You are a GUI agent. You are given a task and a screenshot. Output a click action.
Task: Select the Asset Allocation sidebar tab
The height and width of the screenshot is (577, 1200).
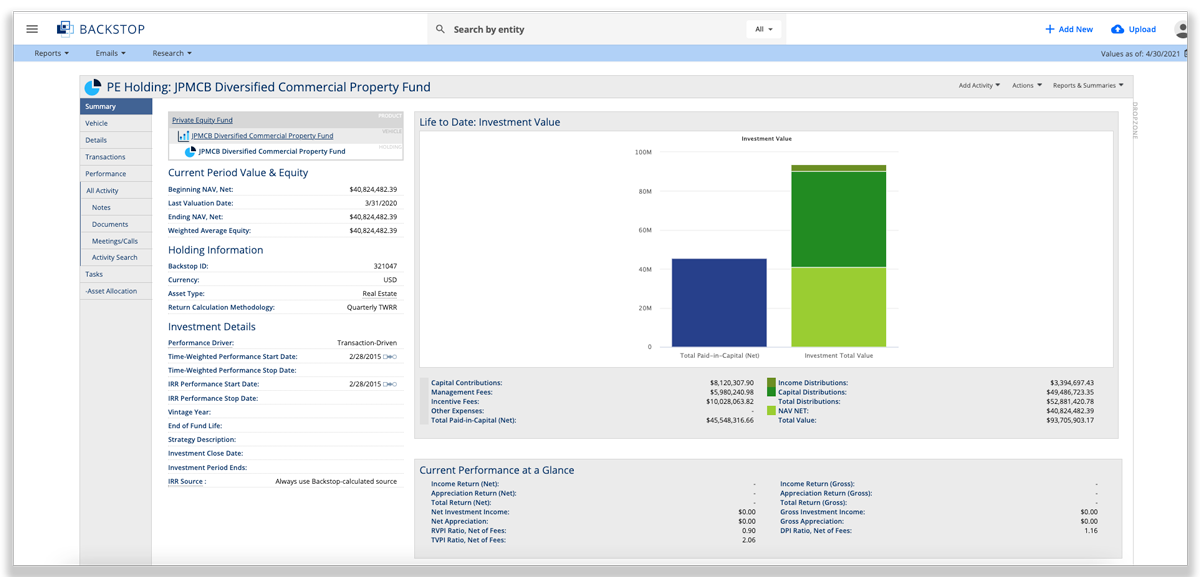(x=116, y=291)
